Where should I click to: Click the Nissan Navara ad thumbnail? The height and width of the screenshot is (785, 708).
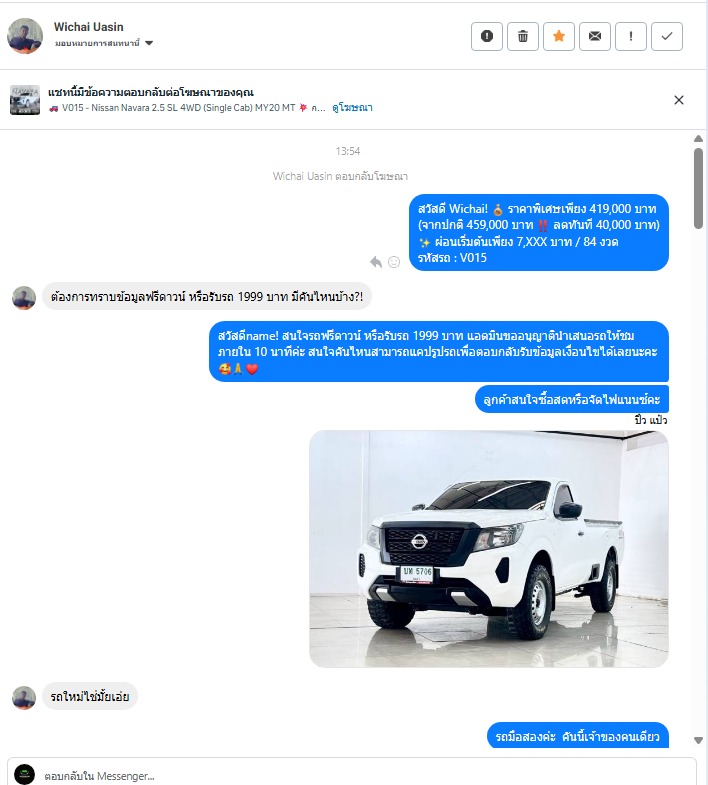[x=25, y=100]
